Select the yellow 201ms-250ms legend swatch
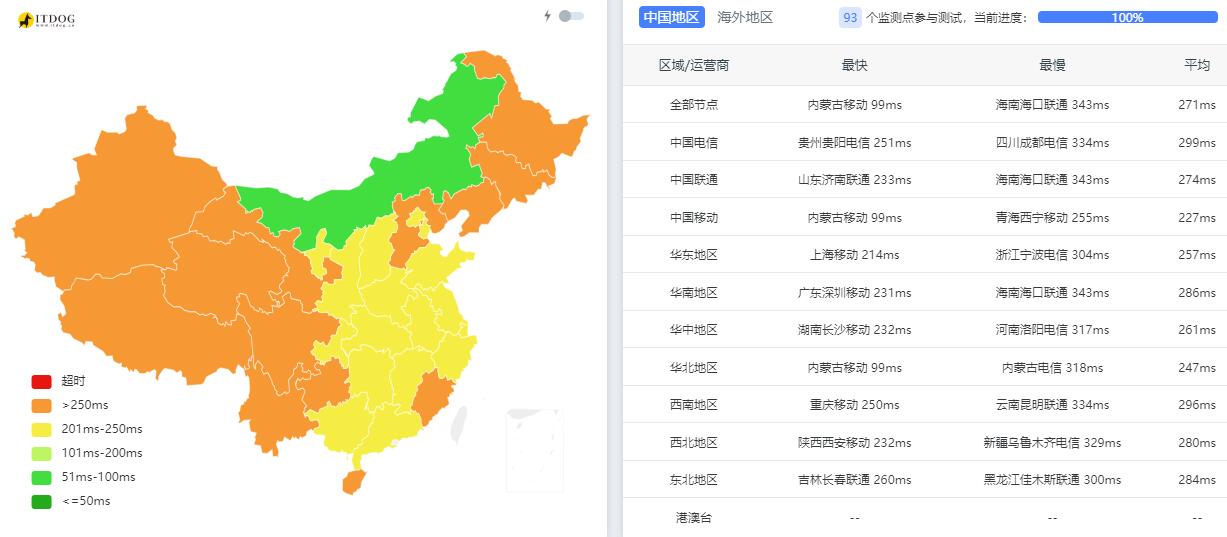The image size is (1227, 537). click(x=41, y=430)
